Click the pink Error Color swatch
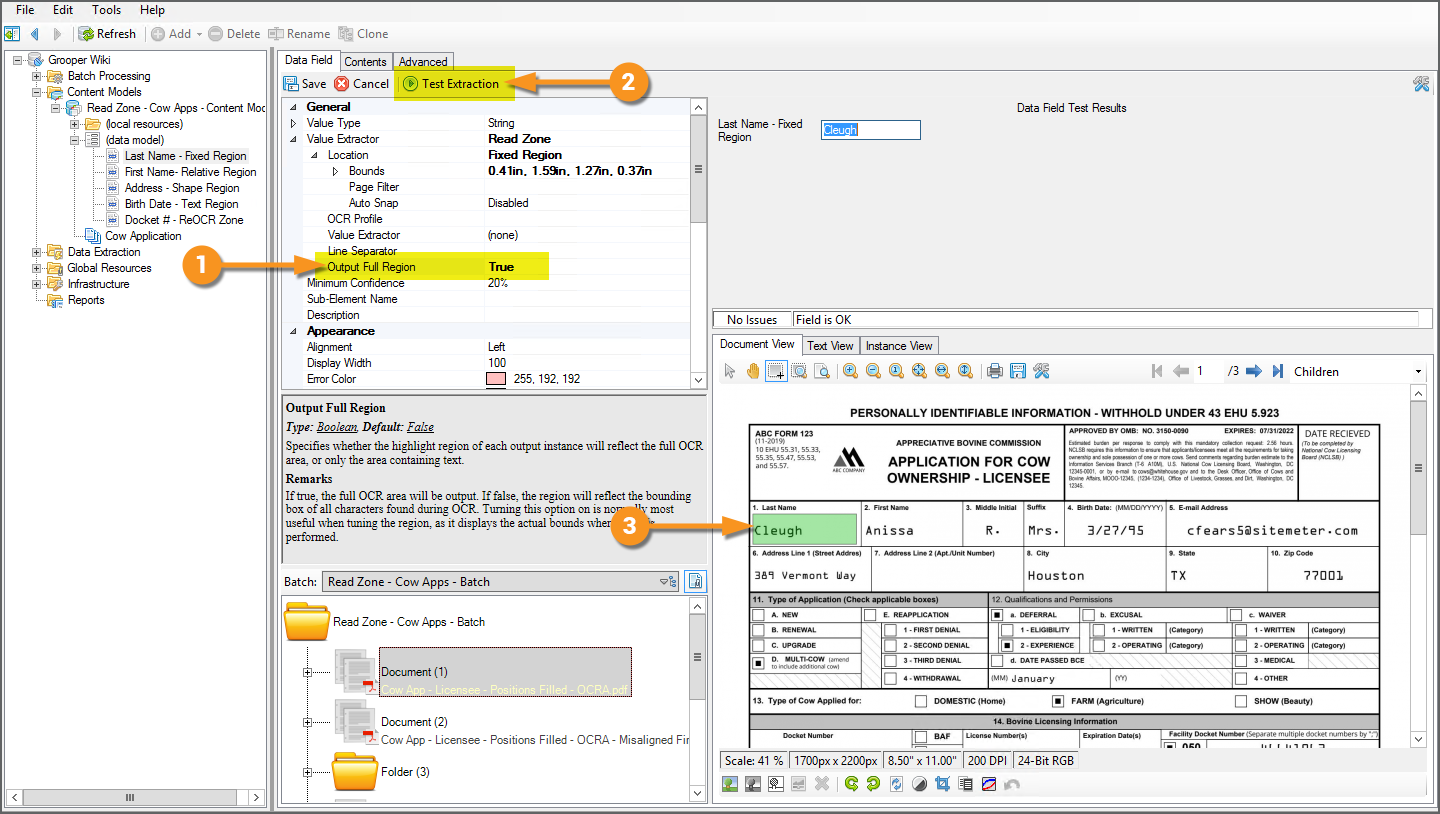 496,379
